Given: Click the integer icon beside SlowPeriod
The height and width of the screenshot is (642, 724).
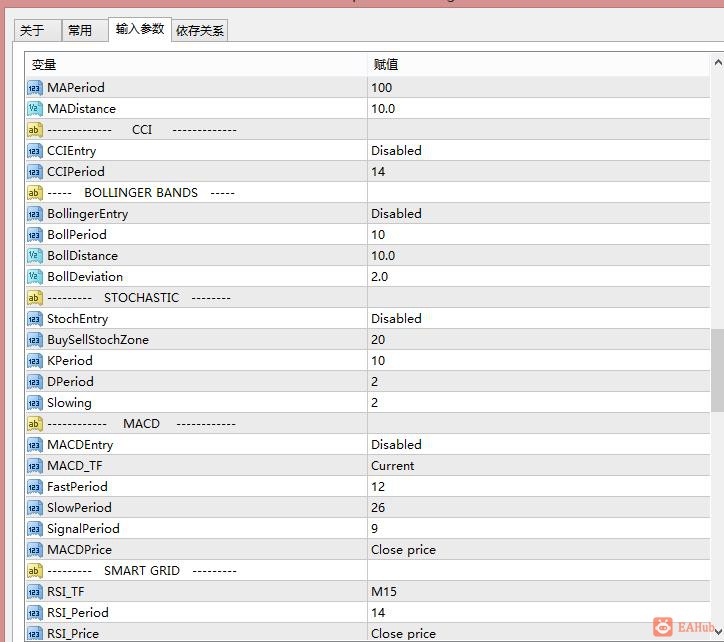Looking at the screenshot, I should click(35, 508).
